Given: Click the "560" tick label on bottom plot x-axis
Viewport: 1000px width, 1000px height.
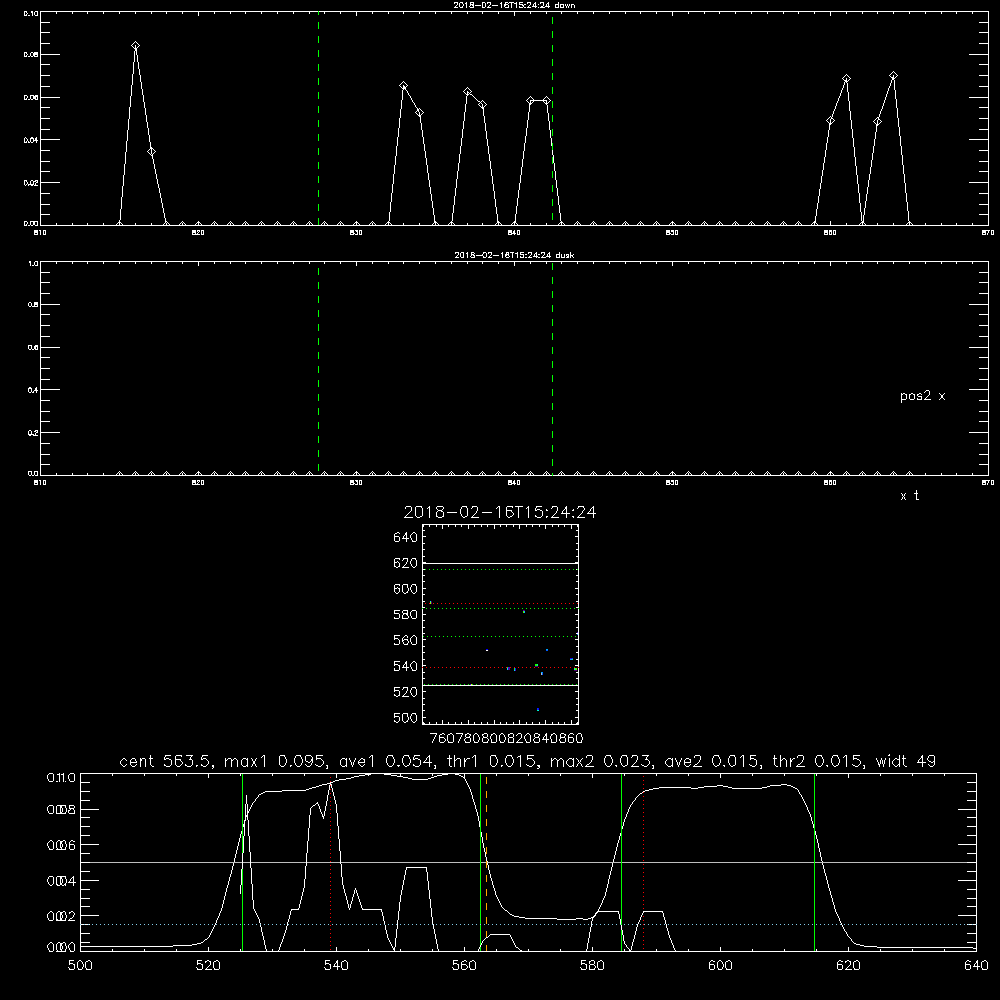Looking at the screenshot, I should [464, 966].
